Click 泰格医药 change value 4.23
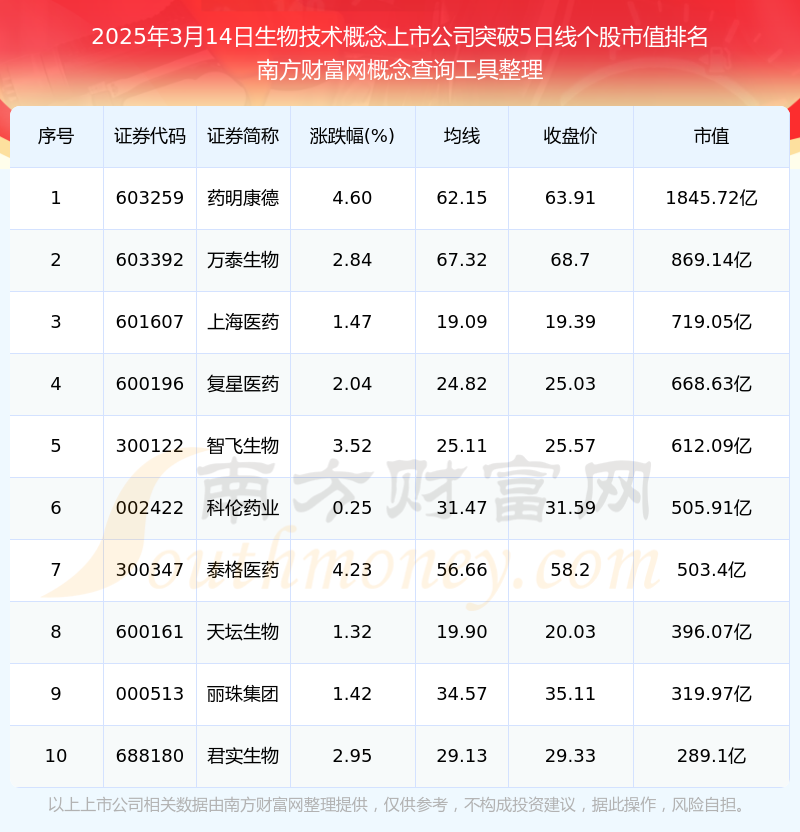 (x=352, y=570)
